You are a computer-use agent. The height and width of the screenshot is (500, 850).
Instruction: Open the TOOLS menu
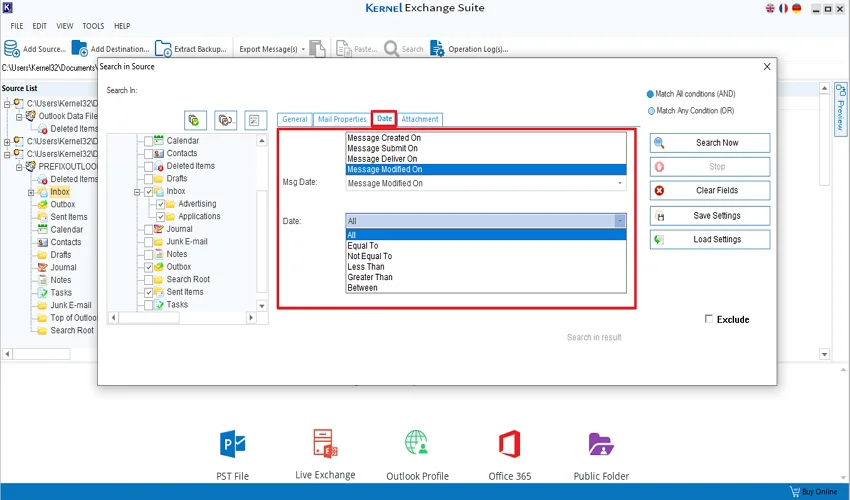click(93, 26)
